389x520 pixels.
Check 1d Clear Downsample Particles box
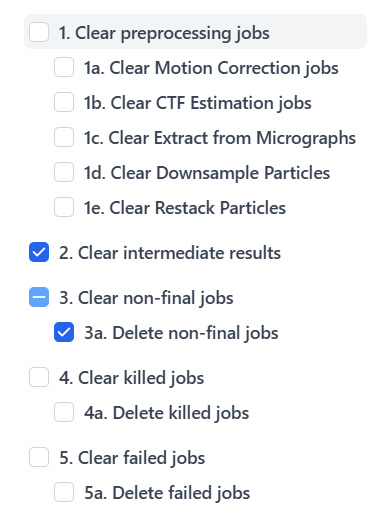64,172
